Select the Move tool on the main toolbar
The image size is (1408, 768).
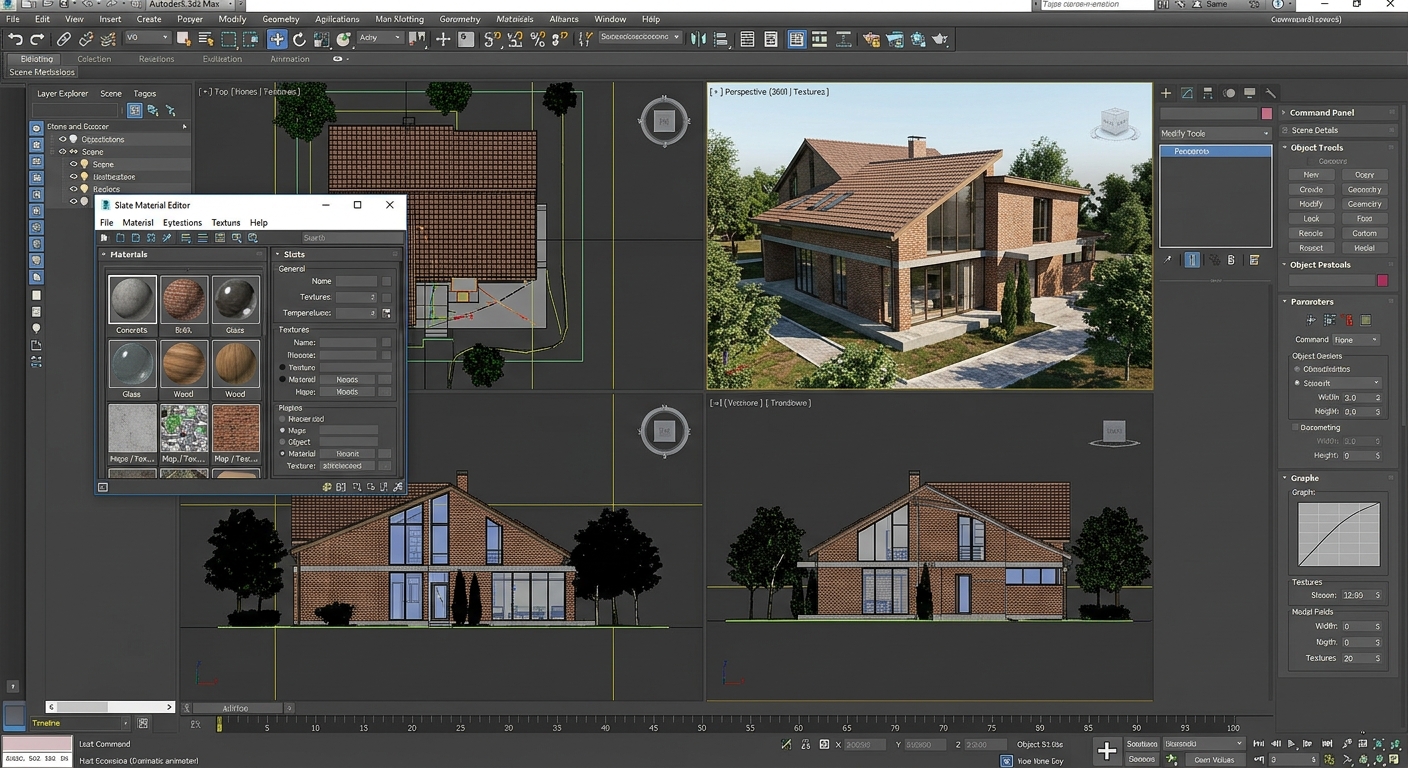point(275,39)
